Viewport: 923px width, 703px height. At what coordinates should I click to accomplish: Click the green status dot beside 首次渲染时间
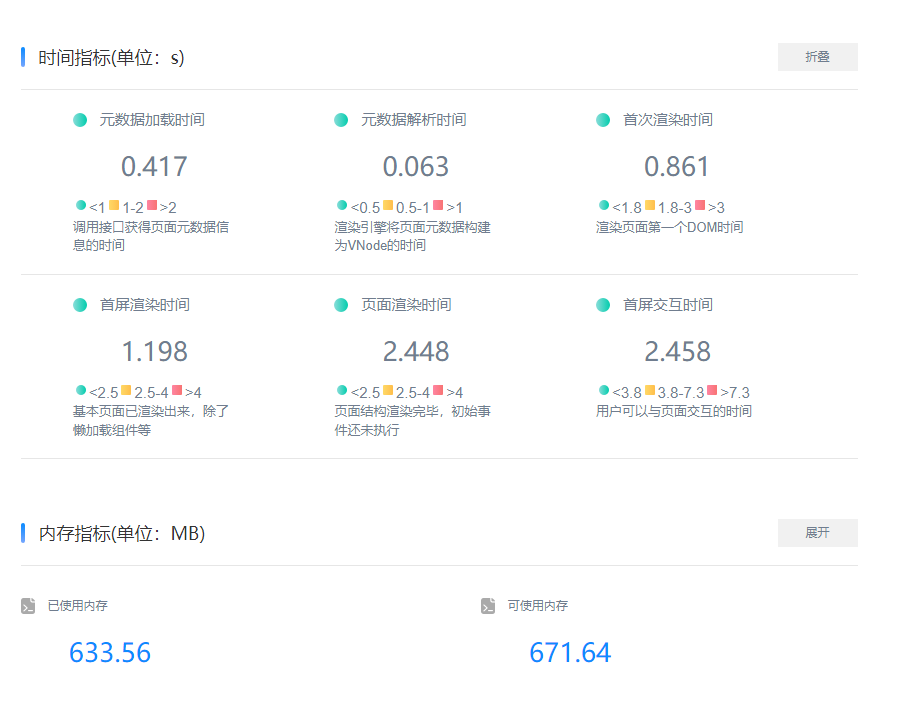pos(603,120)
